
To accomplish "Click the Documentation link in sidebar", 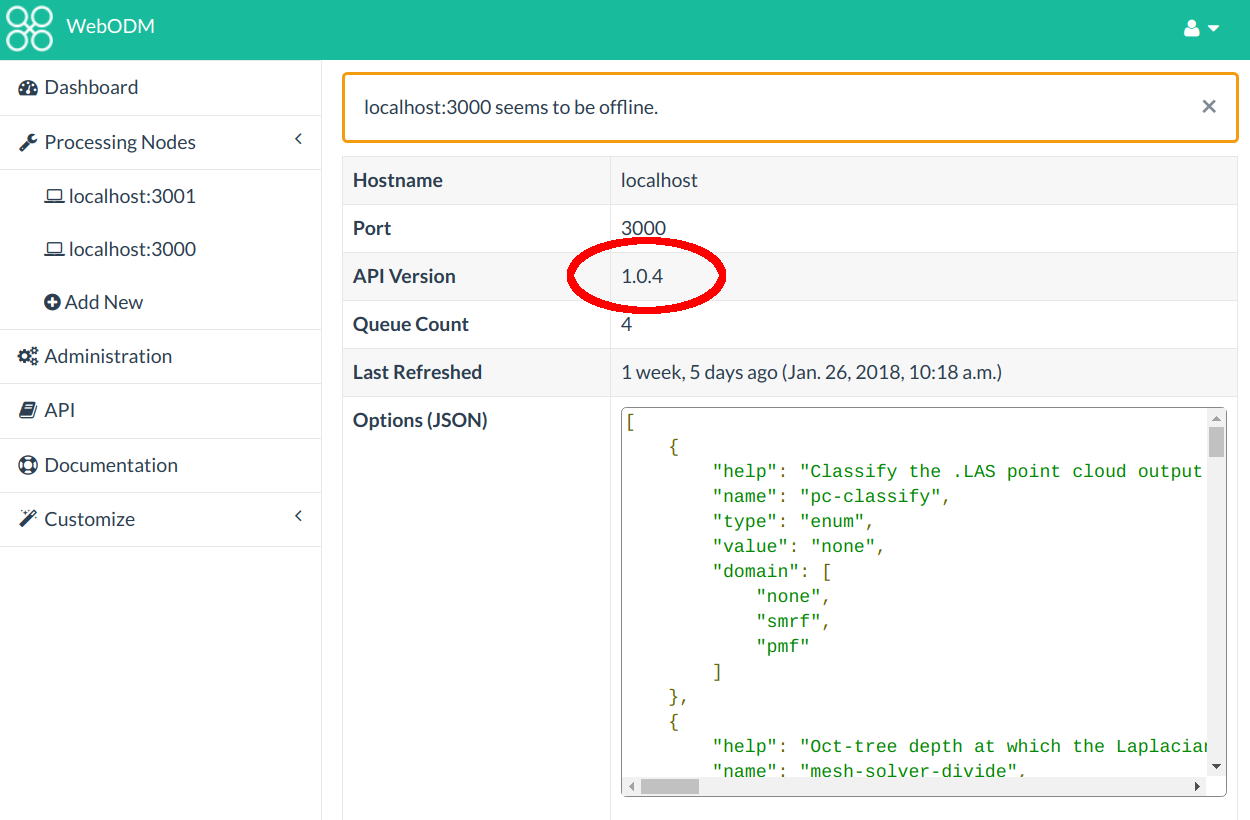I will tap(111, 466).
